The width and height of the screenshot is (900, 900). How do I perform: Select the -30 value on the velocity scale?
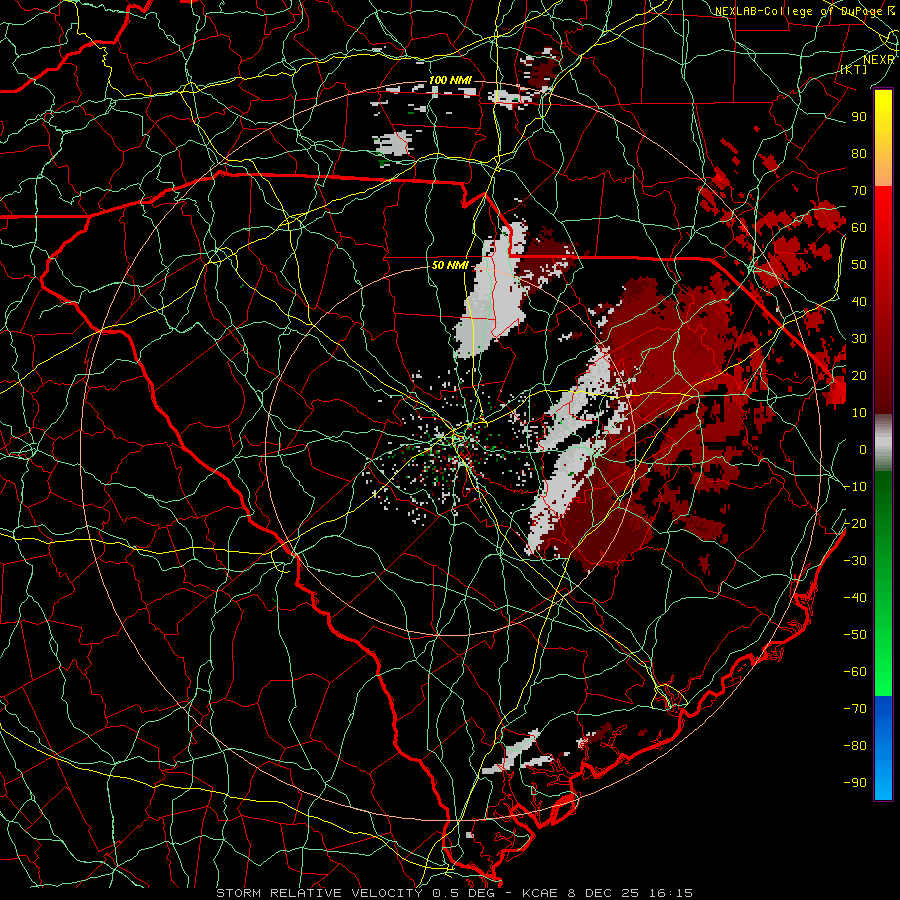coord(855,561)
